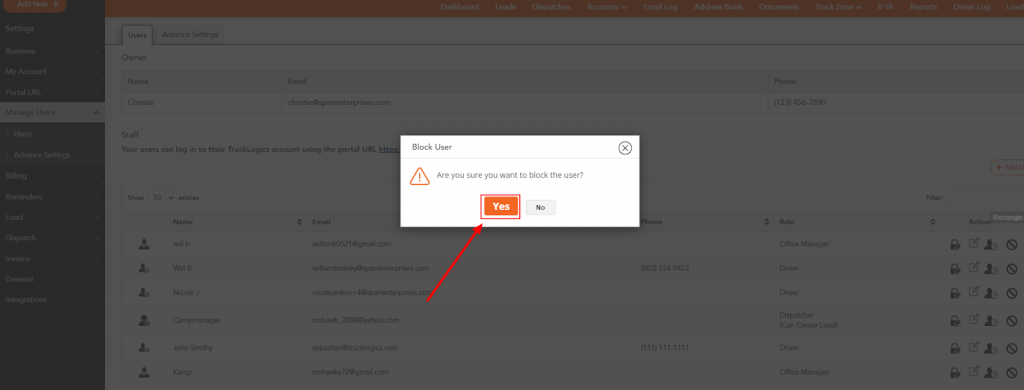Open the entries per page dropdown

click(162, 197)
